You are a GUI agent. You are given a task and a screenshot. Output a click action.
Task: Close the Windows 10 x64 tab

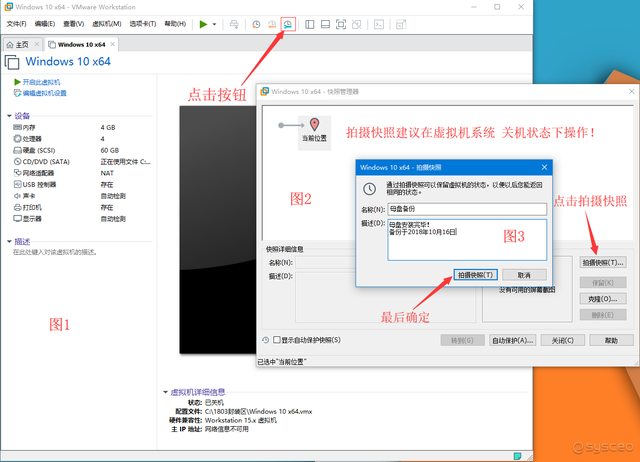113,44
